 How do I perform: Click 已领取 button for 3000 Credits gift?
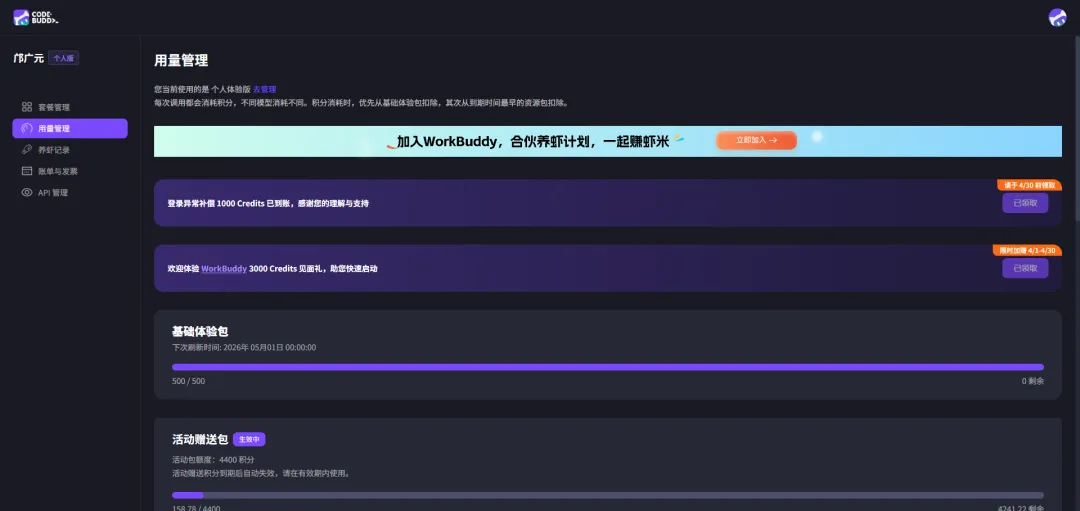click(x=1025, y=269)
